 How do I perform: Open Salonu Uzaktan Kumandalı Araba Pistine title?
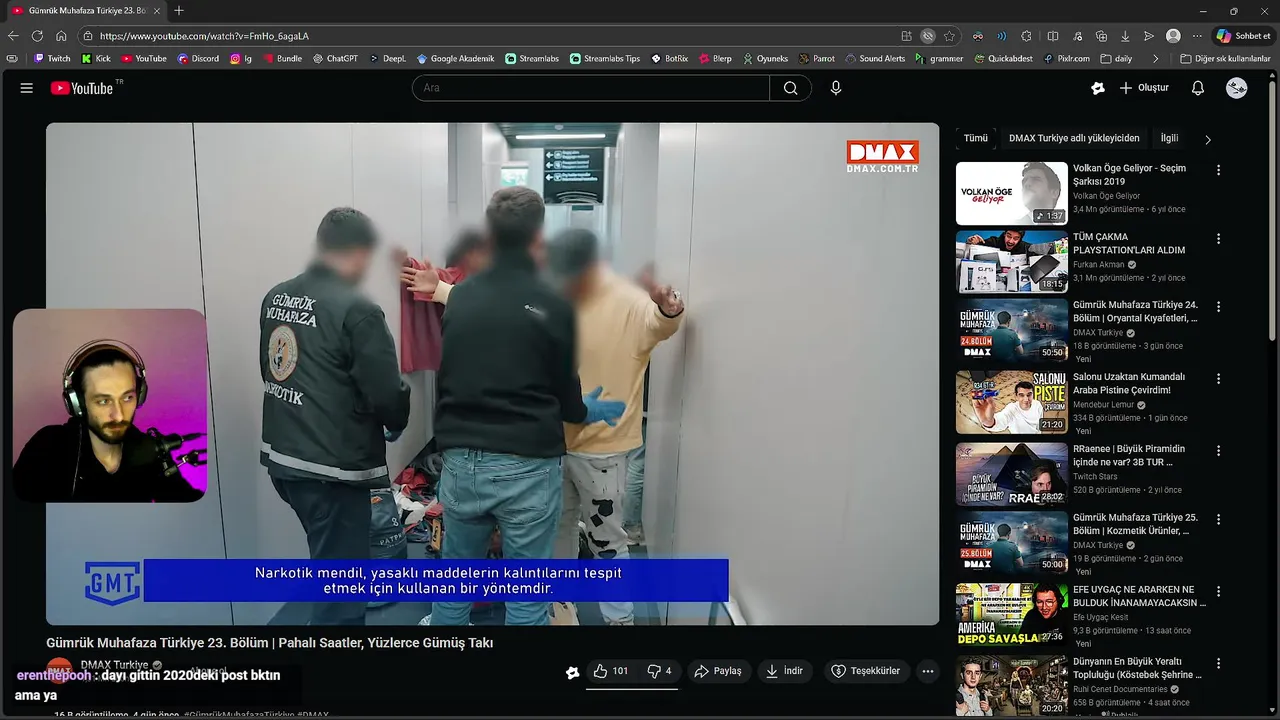[x=1128, y=383]
